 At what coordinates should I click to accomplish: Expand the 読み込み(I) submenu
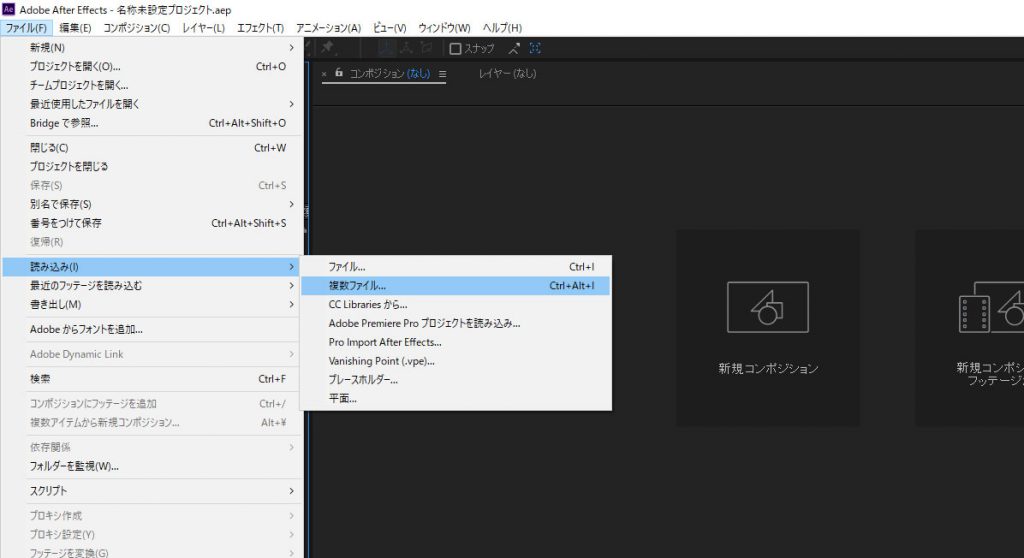tap(151, 267)
